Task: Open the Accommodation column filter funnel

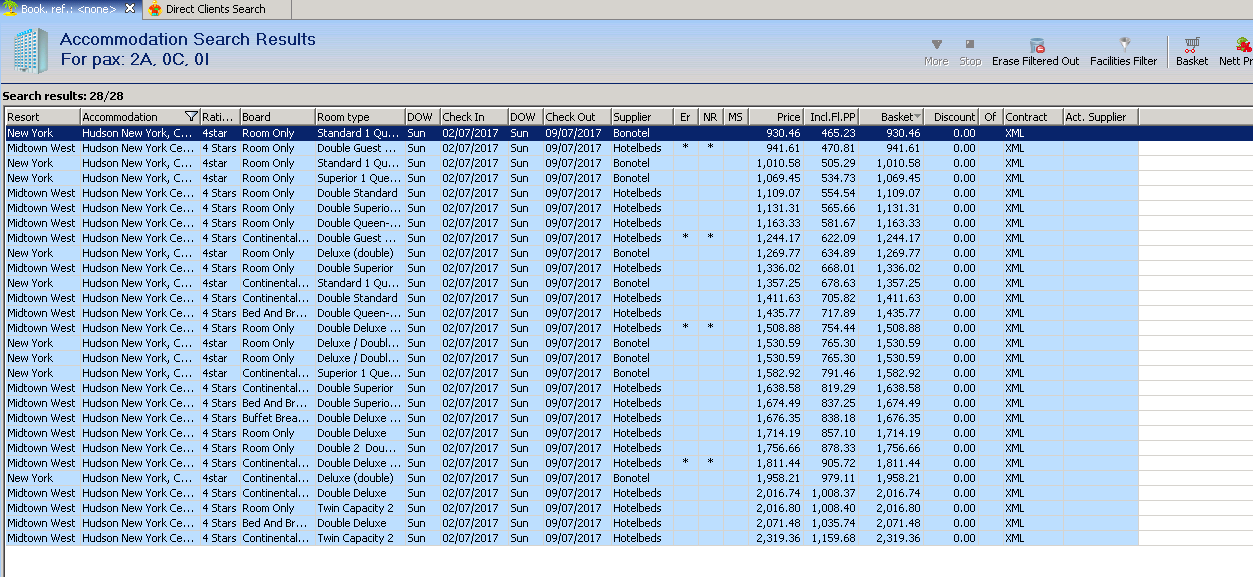Action: tap(191, 117)
